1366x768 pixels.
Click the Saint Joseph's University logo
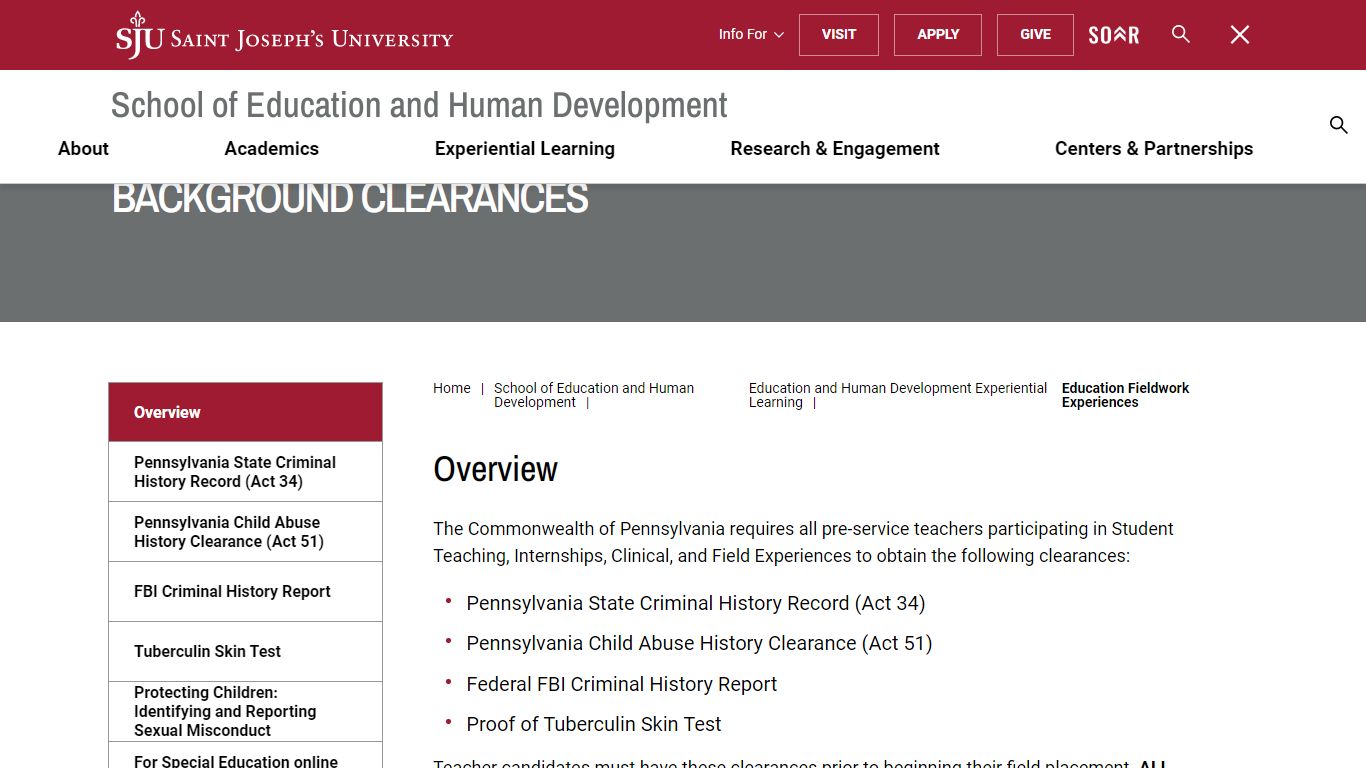point(284,35)
